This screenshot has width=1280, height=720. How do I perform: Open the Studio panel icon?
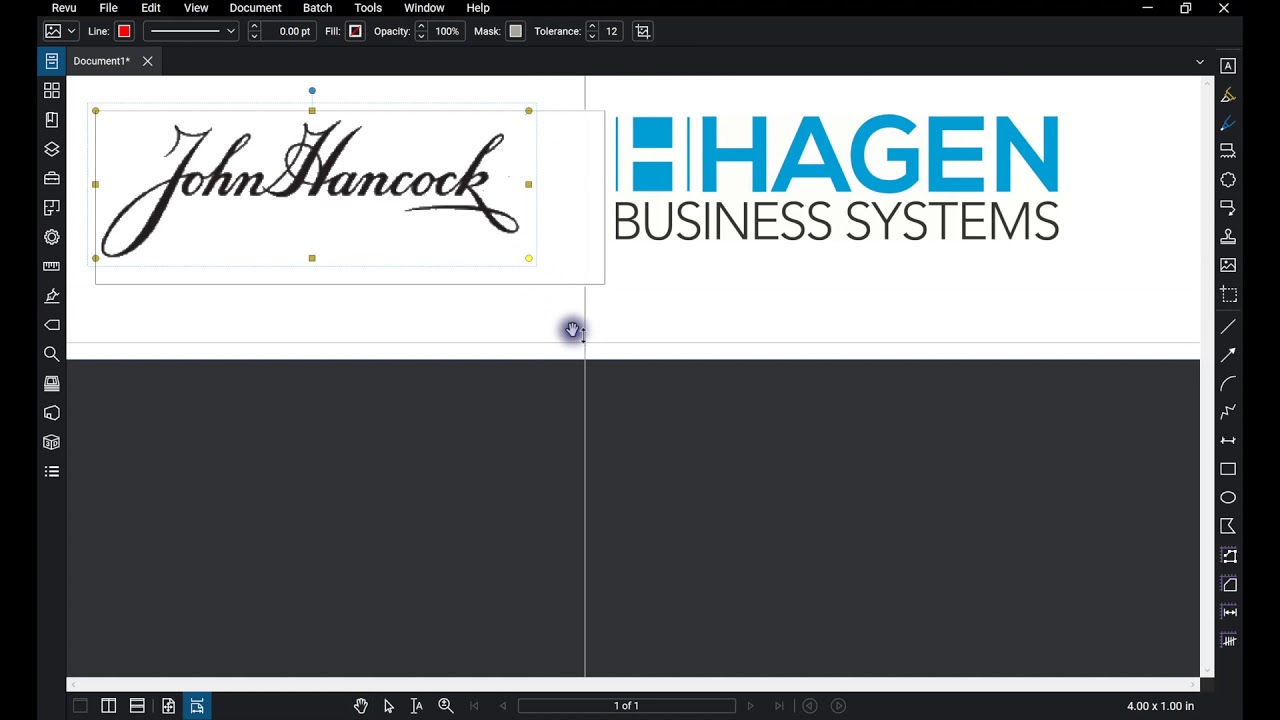(x=52, y=413)
